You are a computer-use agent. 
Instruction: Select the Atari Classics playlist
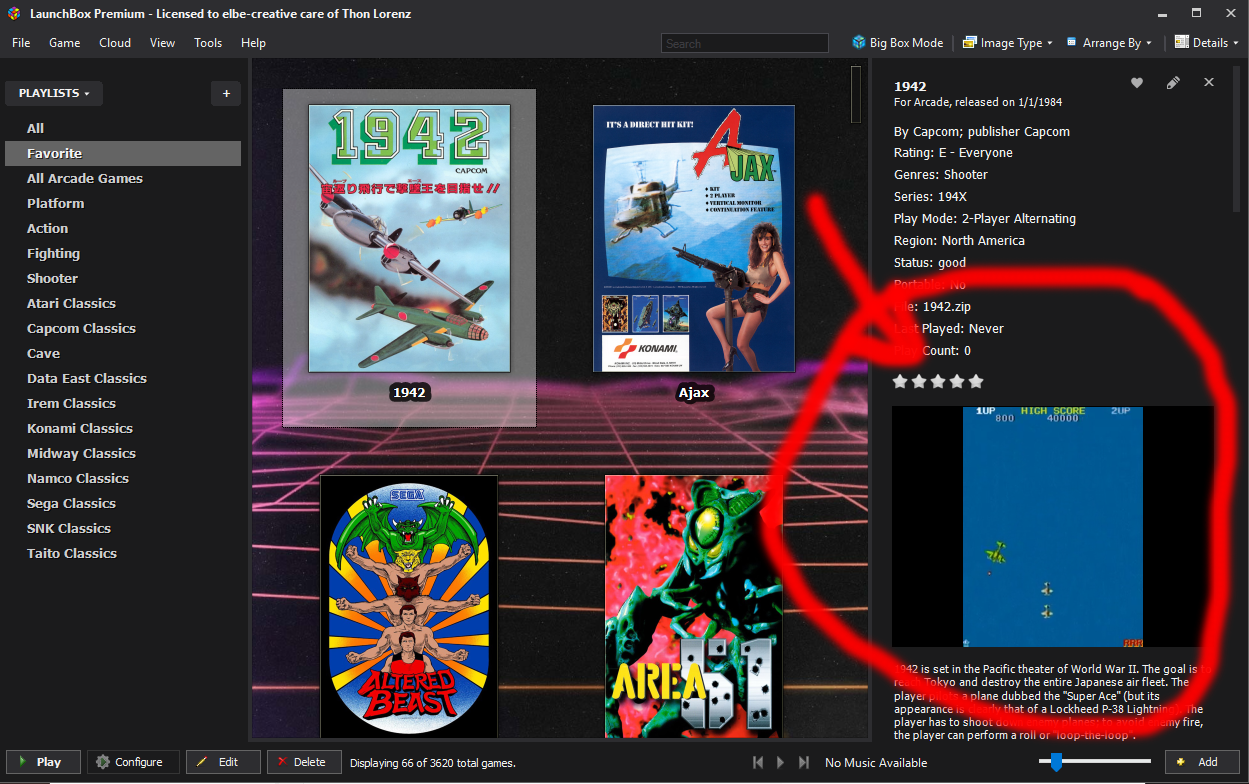tap(123, 303)
